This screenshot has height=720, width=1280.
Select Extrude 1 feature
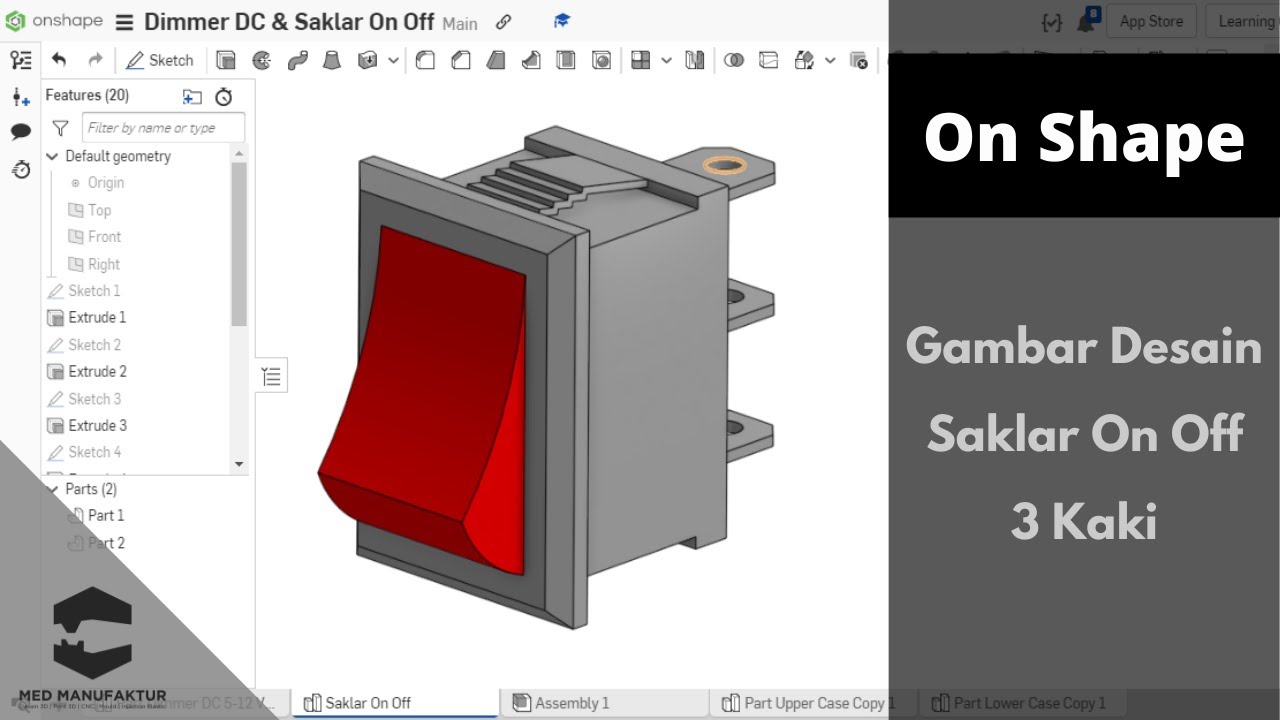click(97, 318)
